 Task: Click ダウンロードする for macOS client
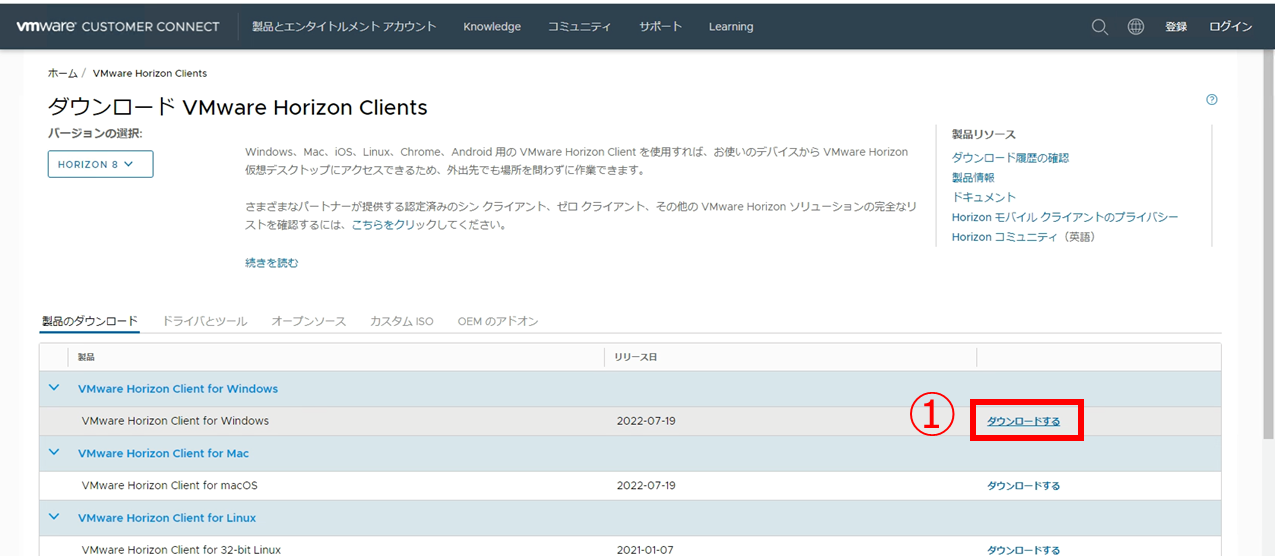1023,486
